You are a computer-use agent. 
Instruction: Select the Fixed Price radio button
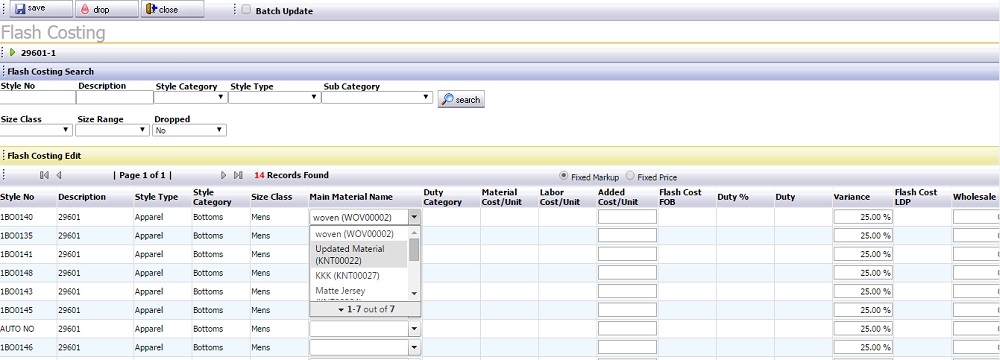coord(630,176)
